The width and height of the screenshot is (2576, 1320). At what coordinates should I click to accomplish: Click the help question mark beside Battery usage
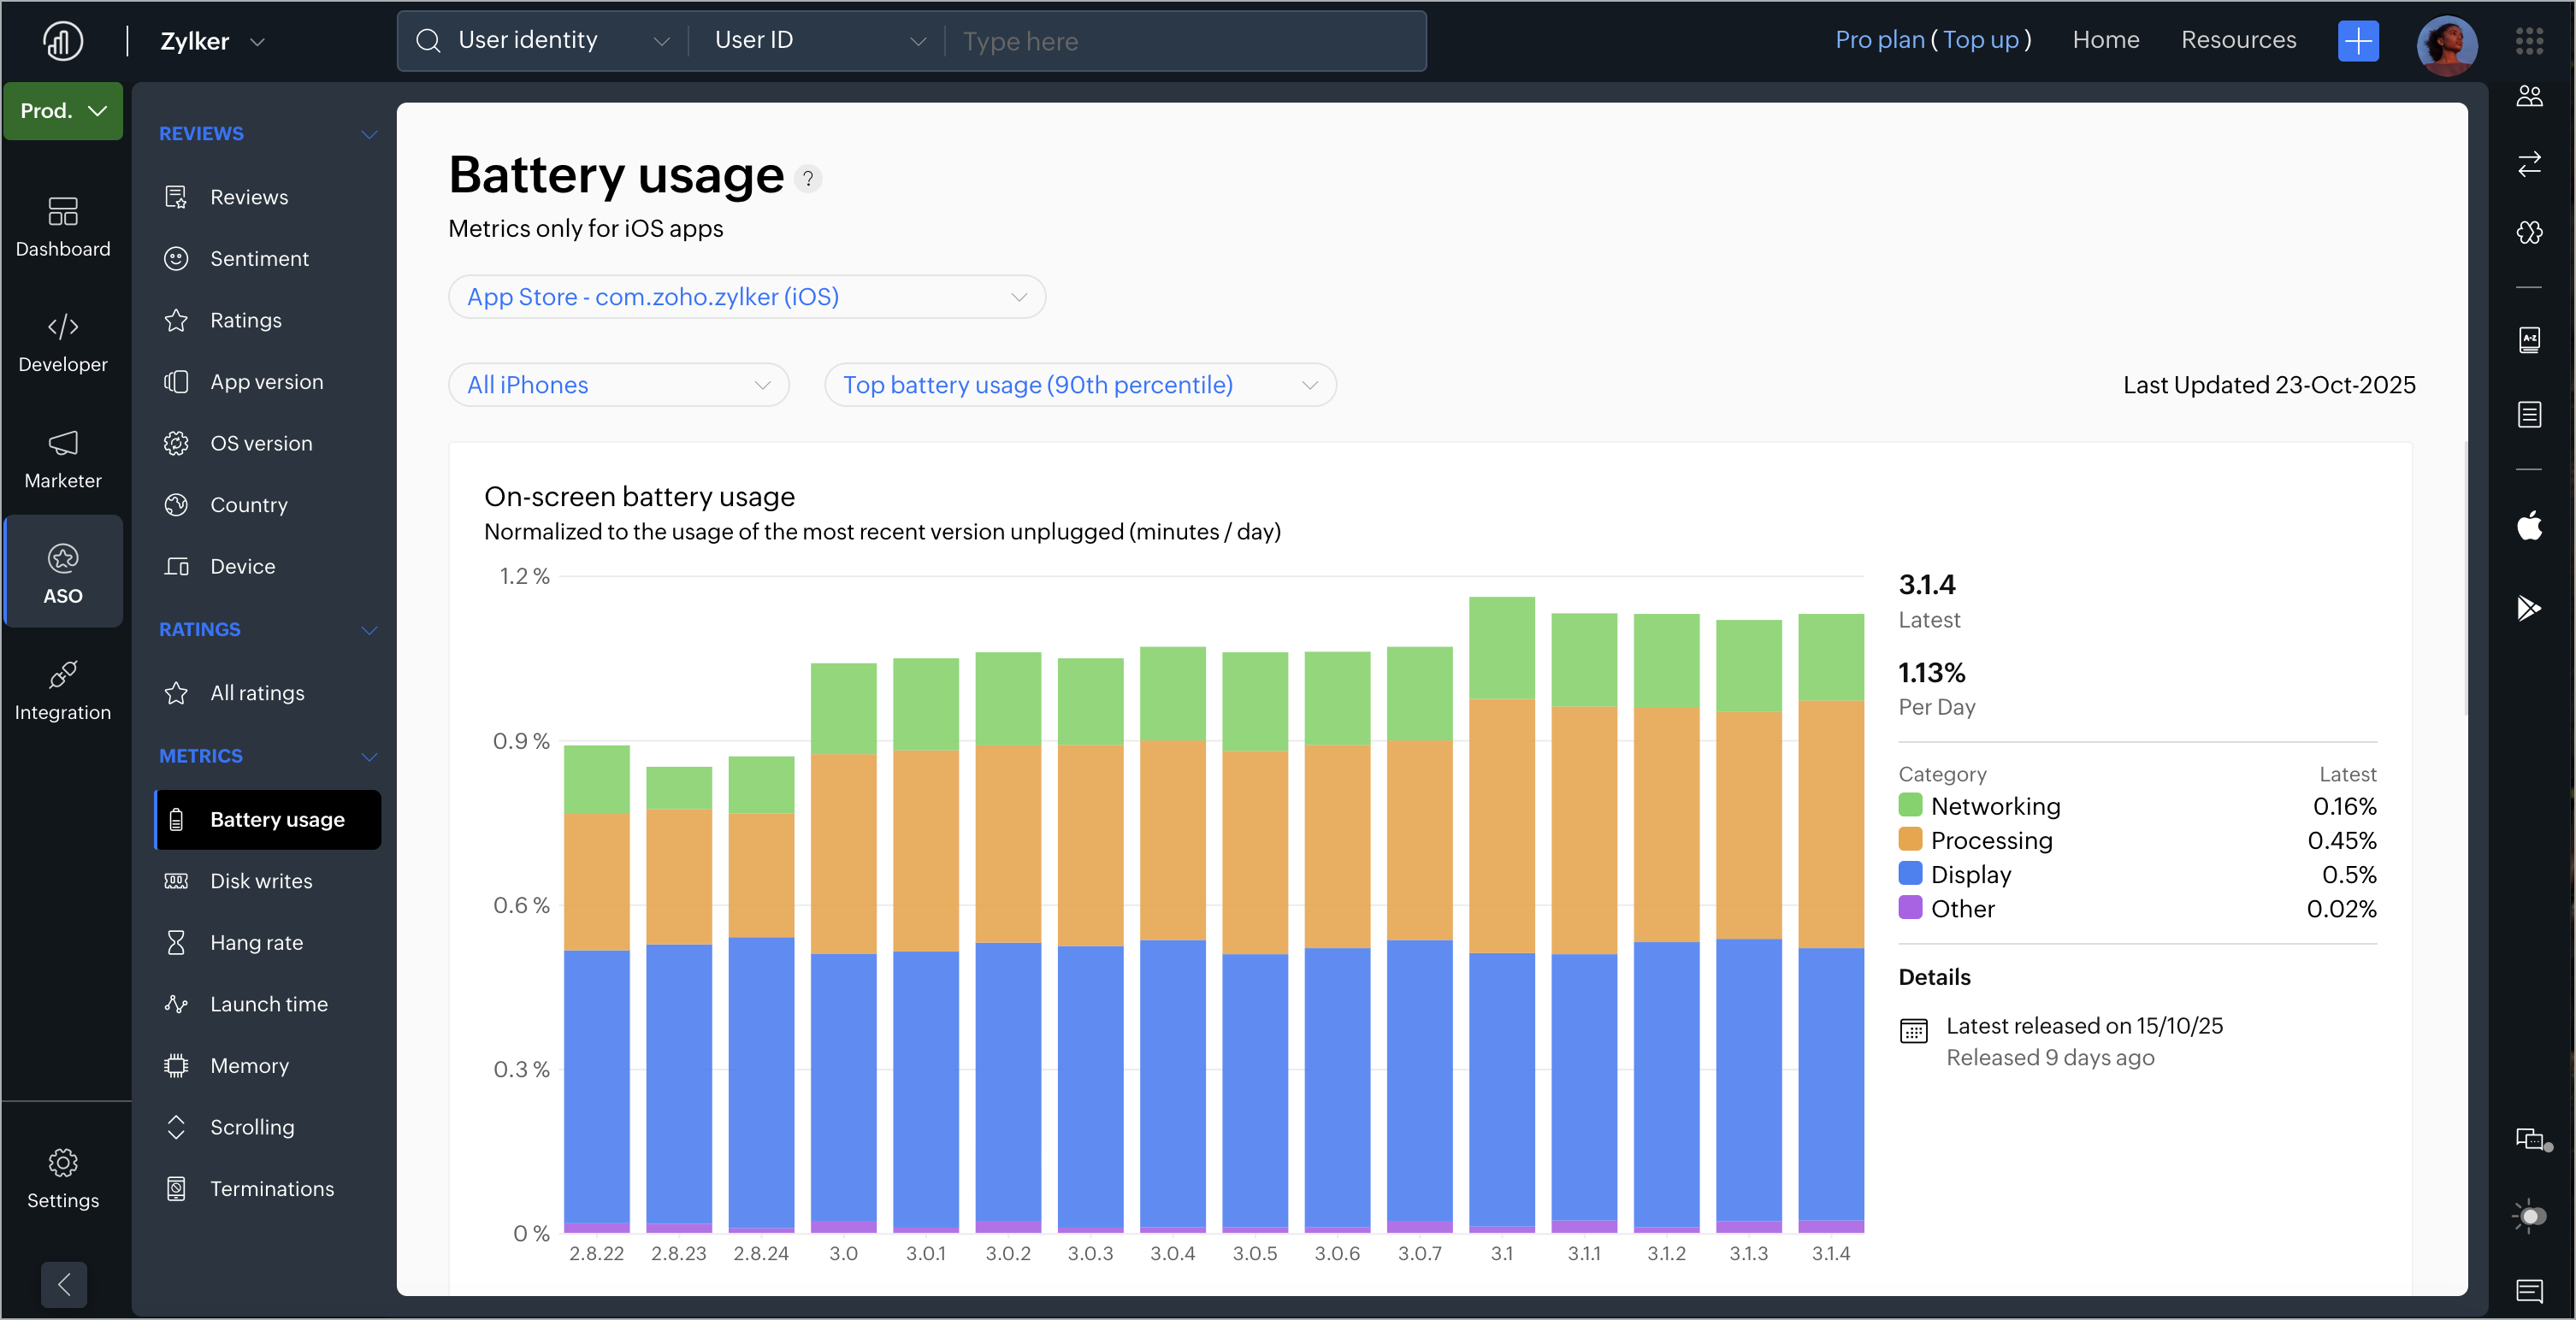pyautogui.click(x=808, y=179)
